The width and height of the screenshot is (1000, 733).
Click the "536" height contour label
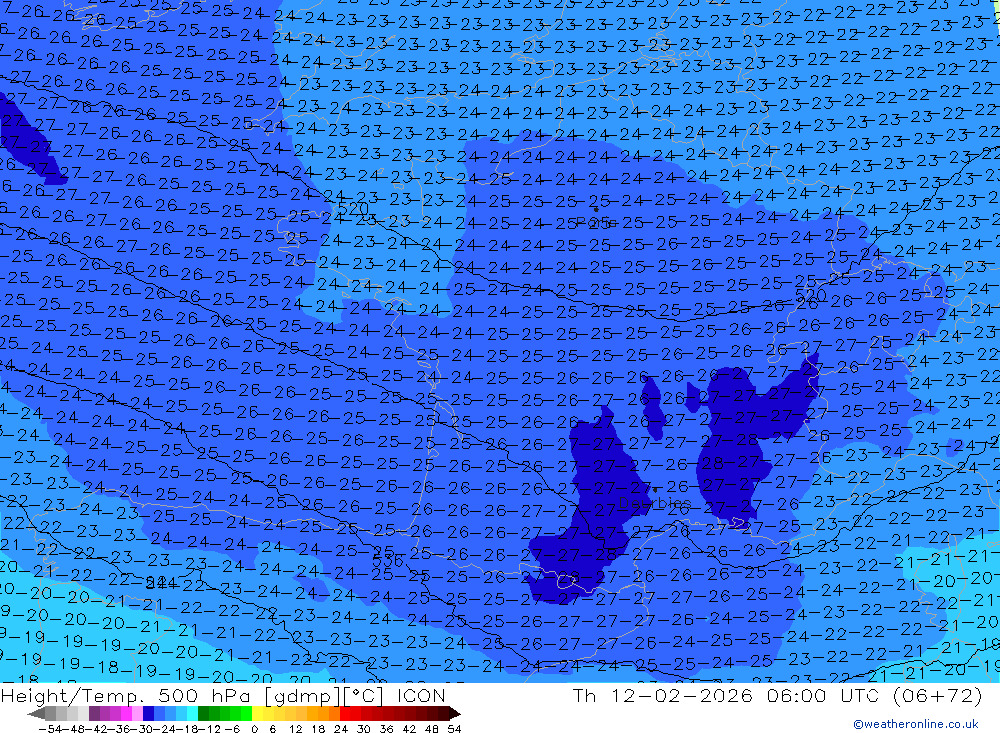tap(388, 561)
